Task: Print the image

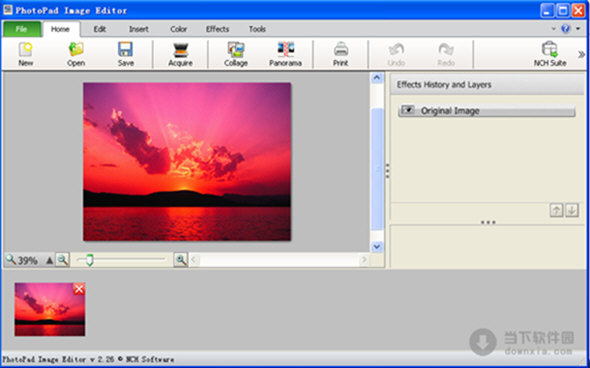Action: point(341,55)
